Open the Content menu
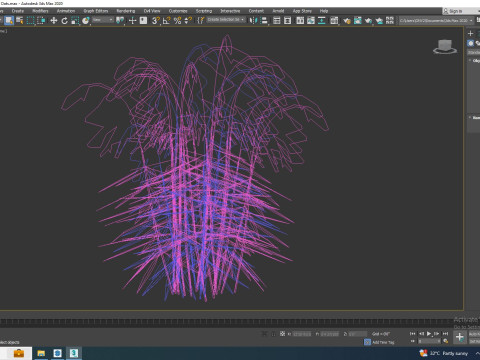The height and width of the screenshot is (360, 480). pos(256,11)
